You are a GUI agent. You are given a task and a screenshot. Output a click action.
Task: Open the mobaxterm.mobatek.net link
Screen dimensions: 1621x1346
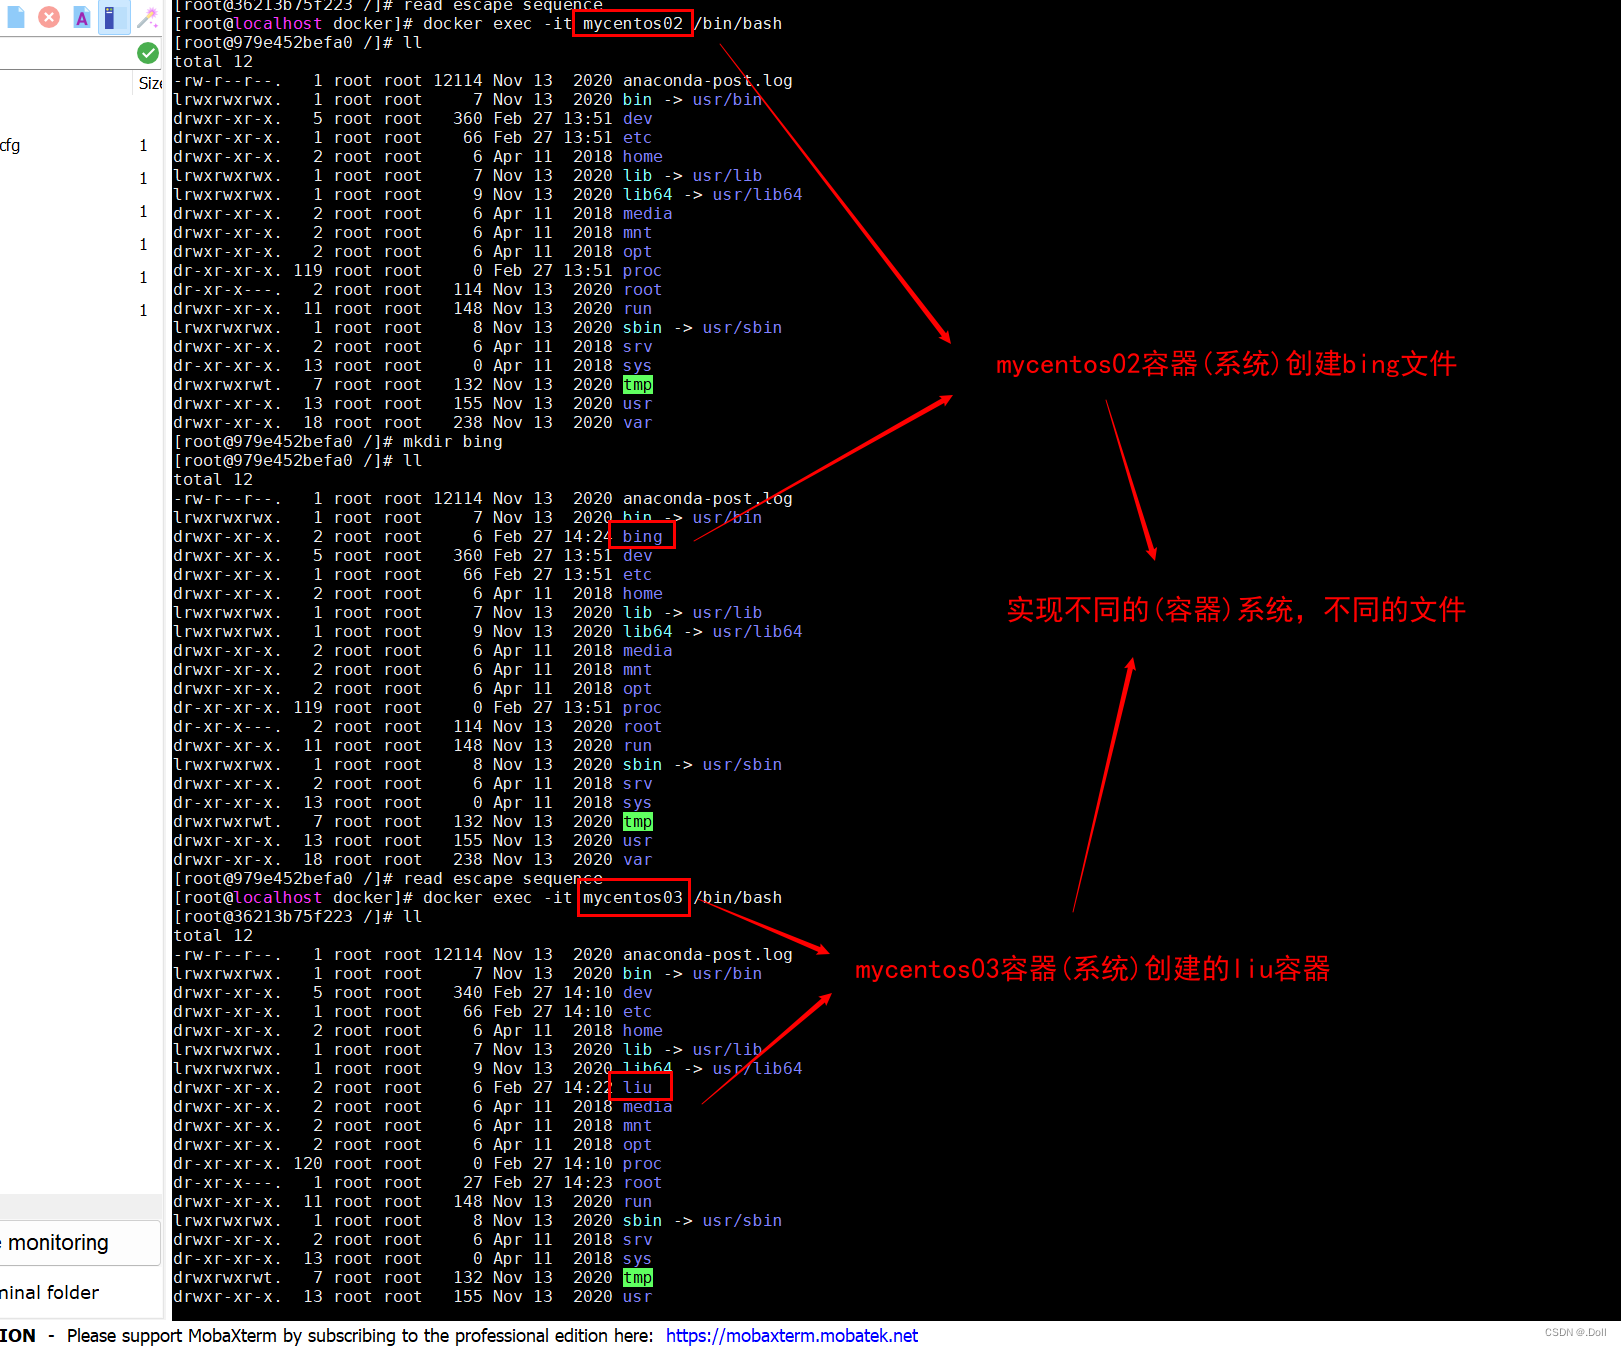pos(791,1335)
